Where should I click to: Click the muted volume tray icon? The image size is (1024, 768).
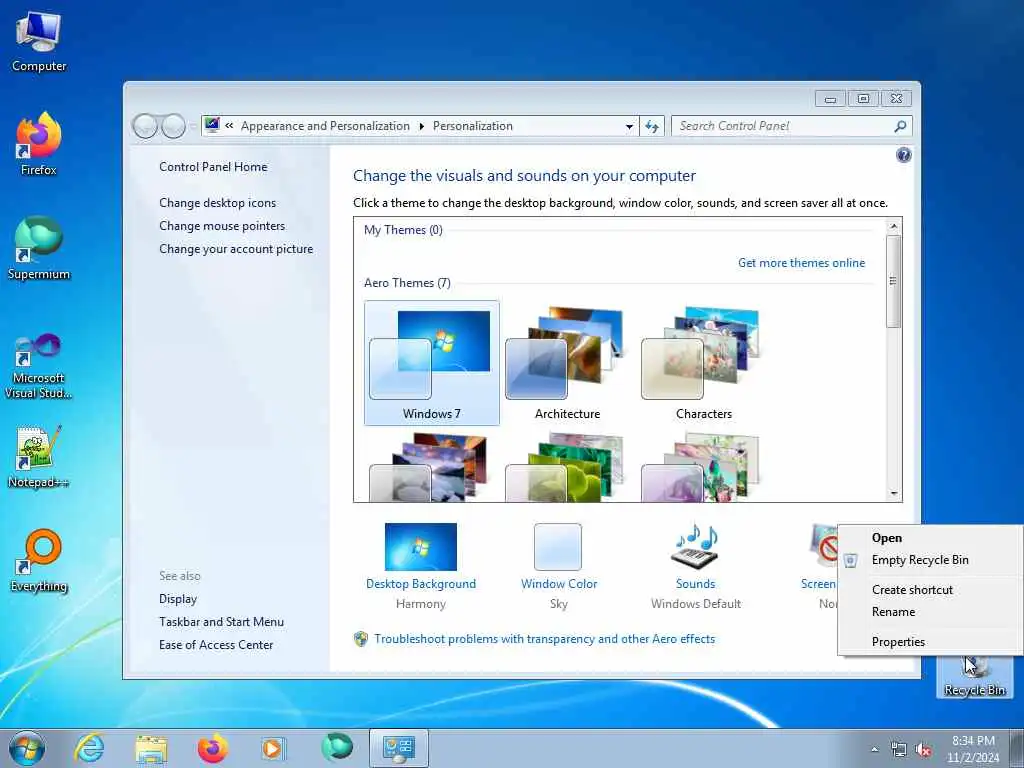(923, 750)
